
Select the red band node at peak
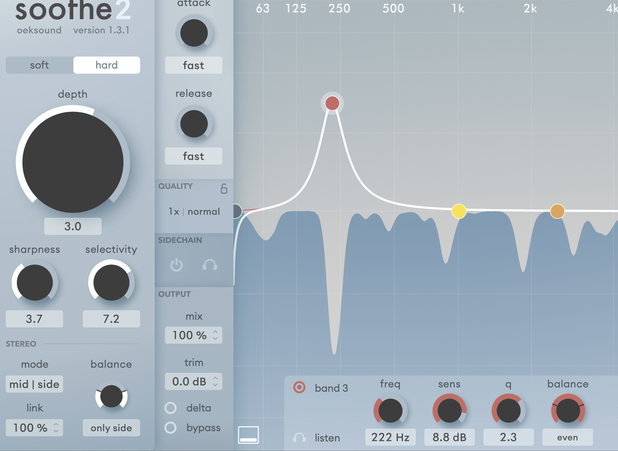(x=332, y=103)
